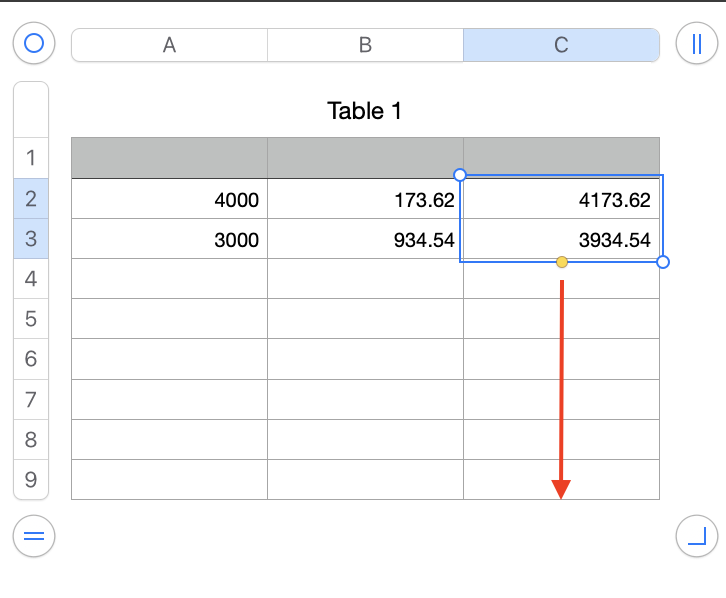Click the table resize corner handle
This screenshot has height=598, width=726.
[x=696, y=536]
